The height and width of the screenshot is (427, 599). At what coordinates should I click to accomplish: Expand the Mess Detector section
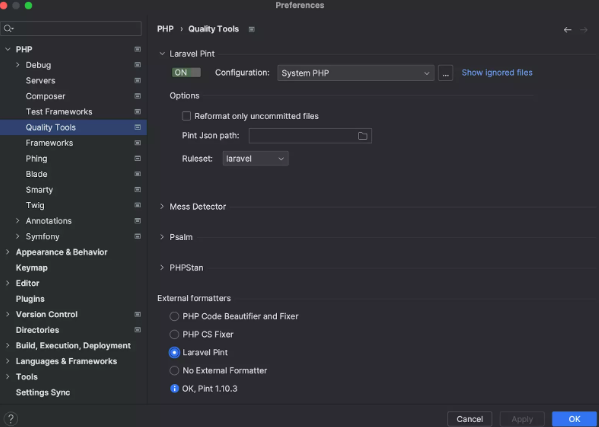(162, 207)
